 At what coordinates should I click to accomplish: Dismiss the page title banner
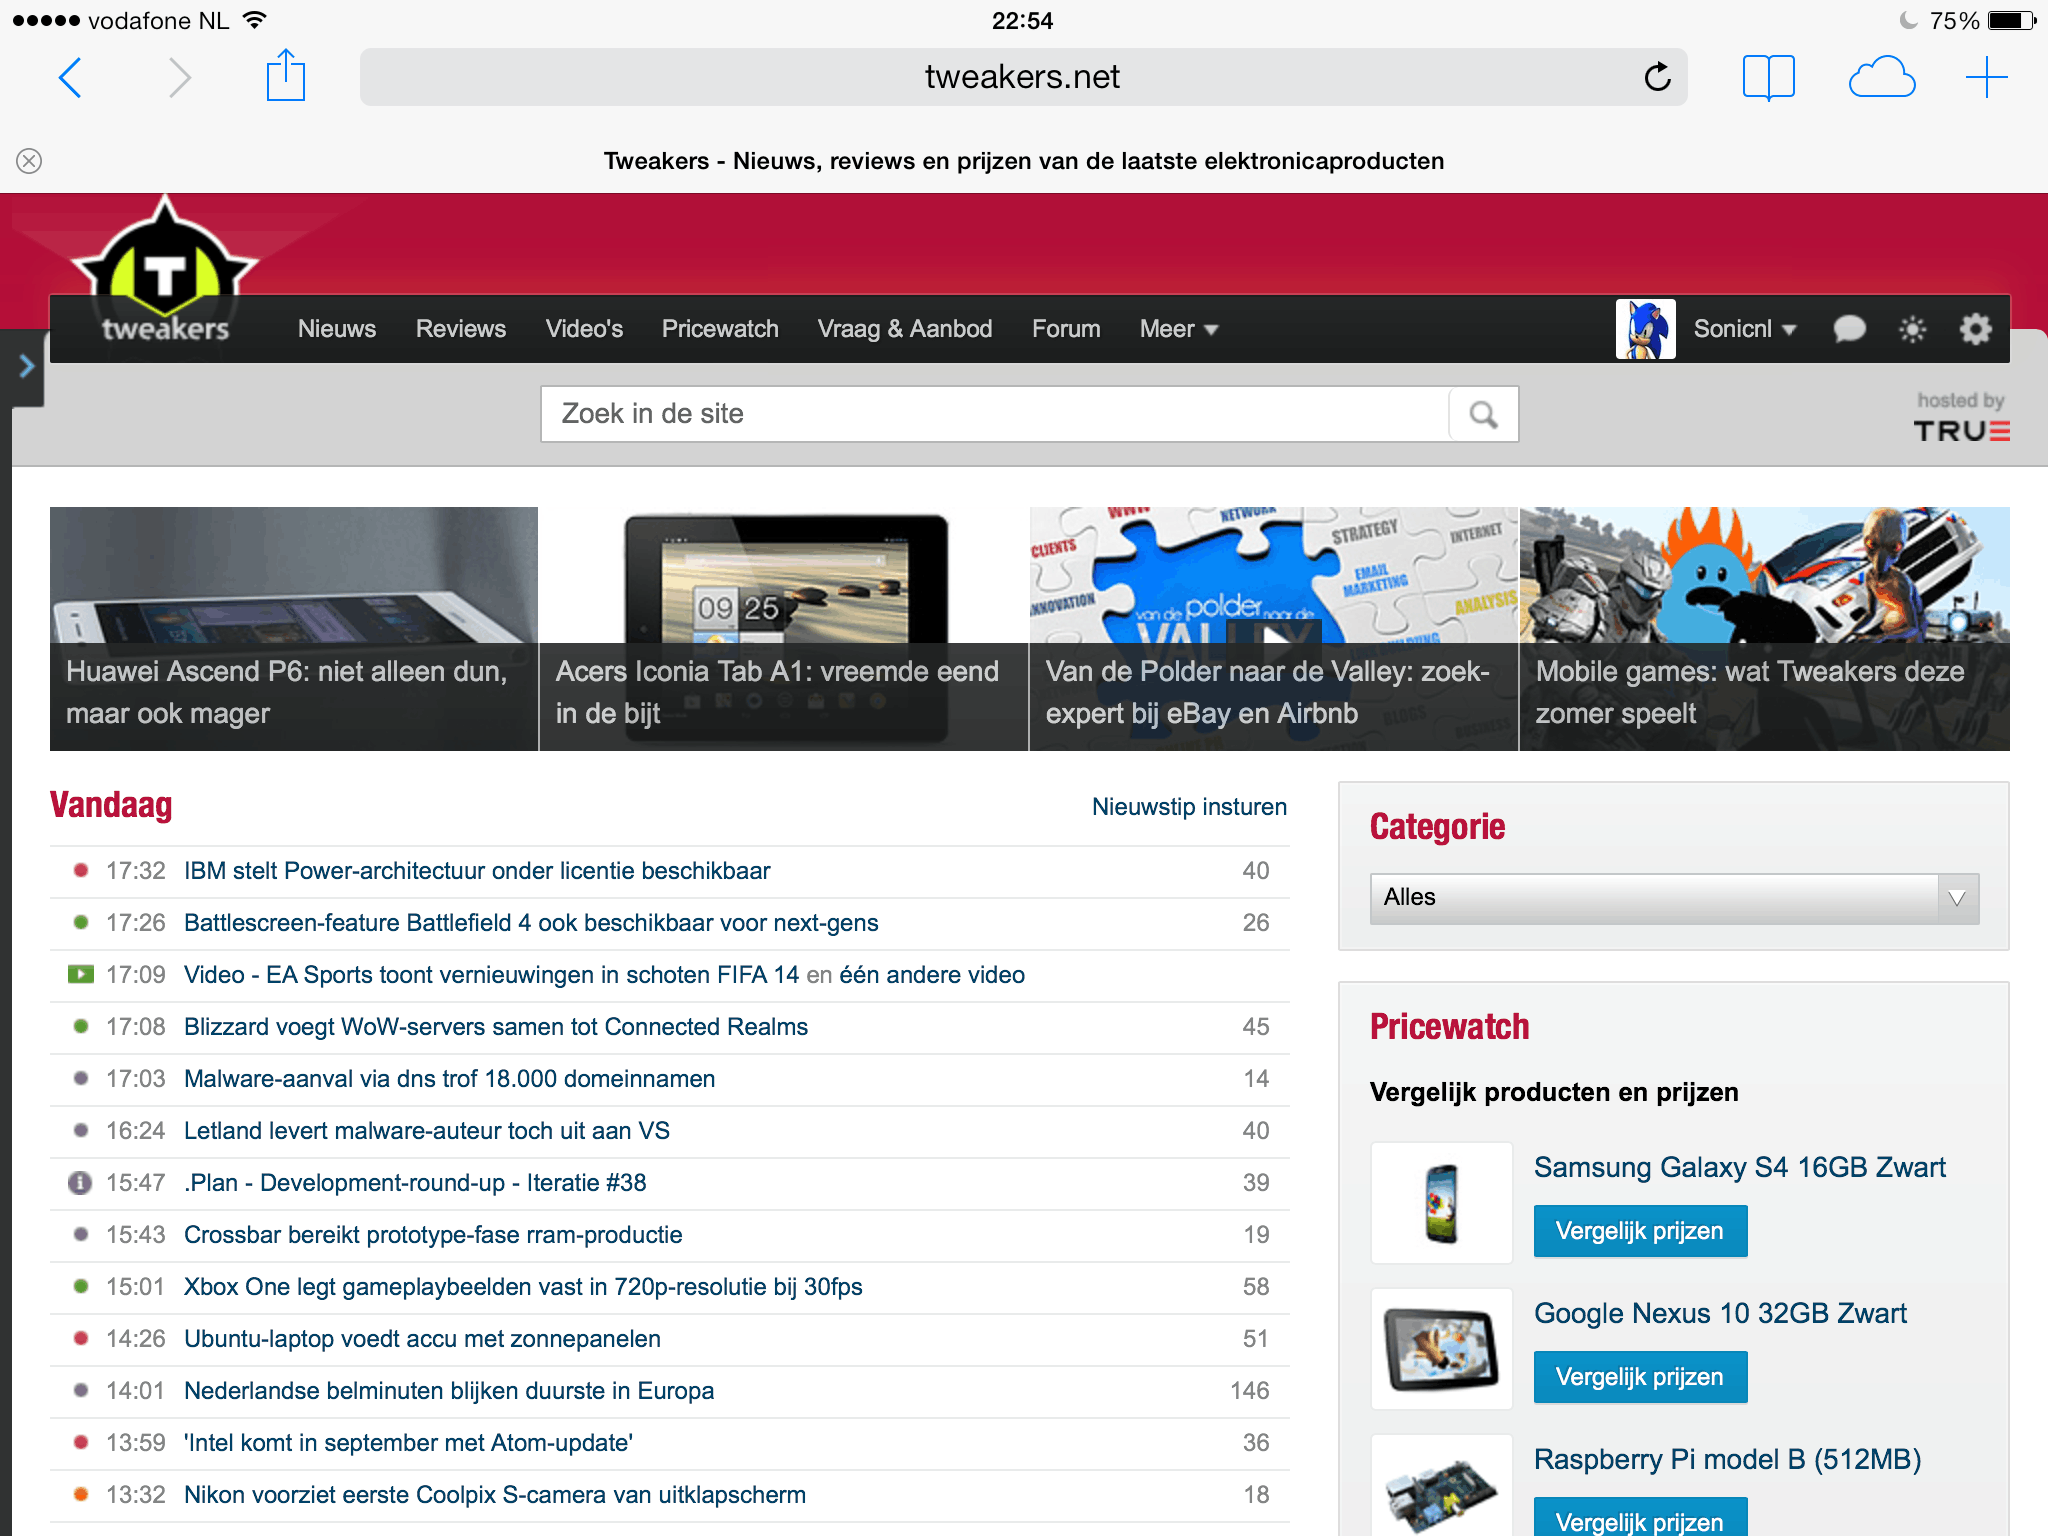[29, 161]
